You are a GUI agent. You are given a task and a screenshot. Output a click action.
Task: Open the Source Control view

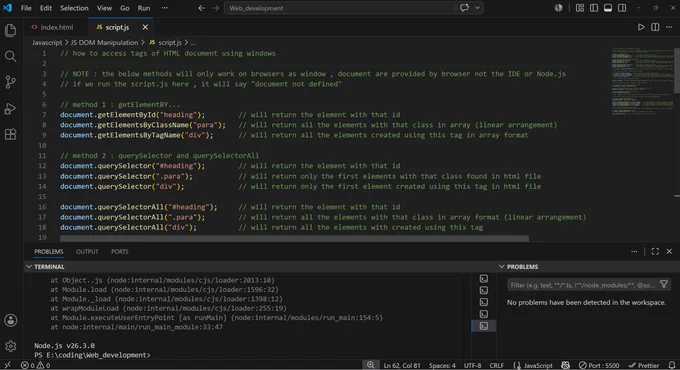10,82
